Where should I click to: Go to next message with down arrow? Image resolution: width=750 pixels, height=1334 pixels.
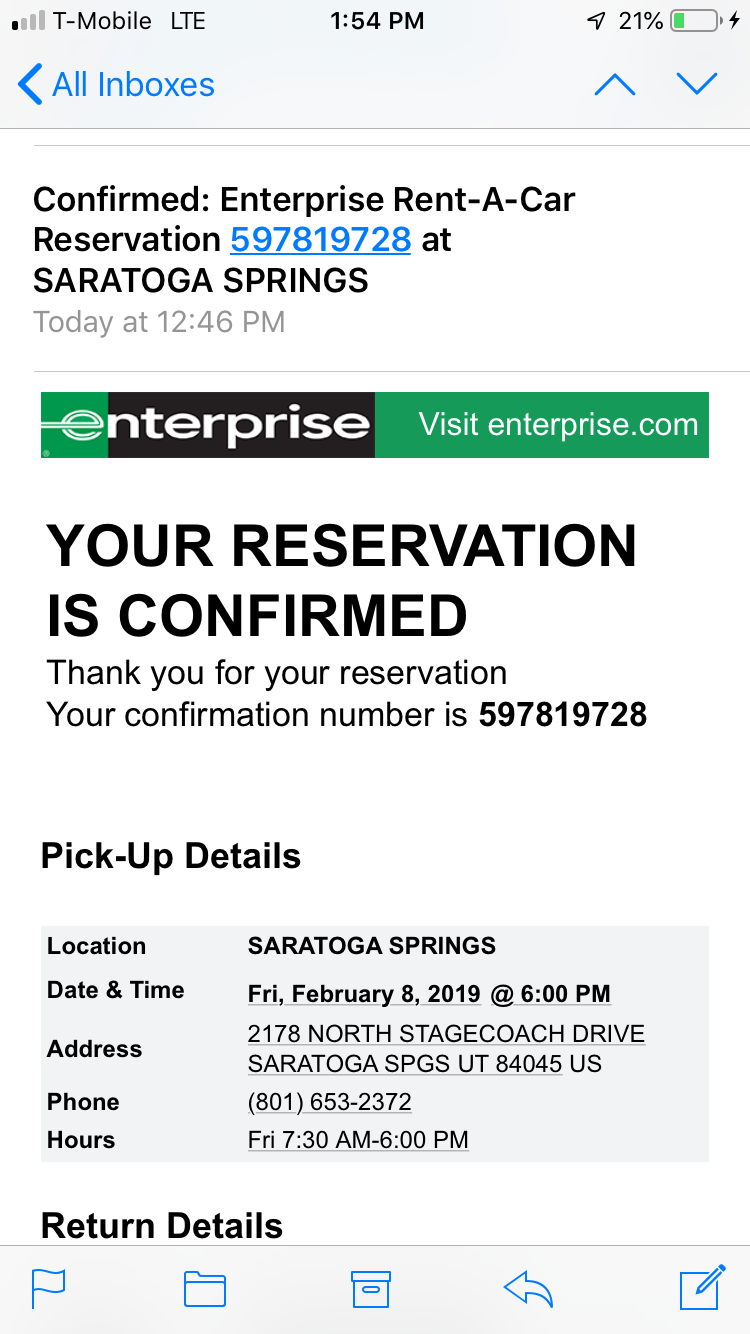coord(697,85)
